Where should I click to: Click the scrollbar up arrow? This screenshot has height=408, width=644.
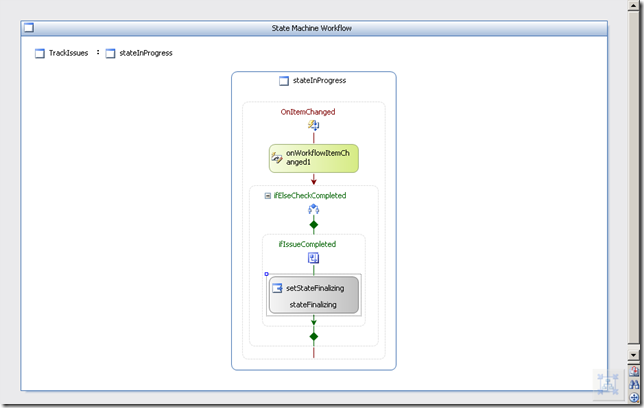point(633,6)
